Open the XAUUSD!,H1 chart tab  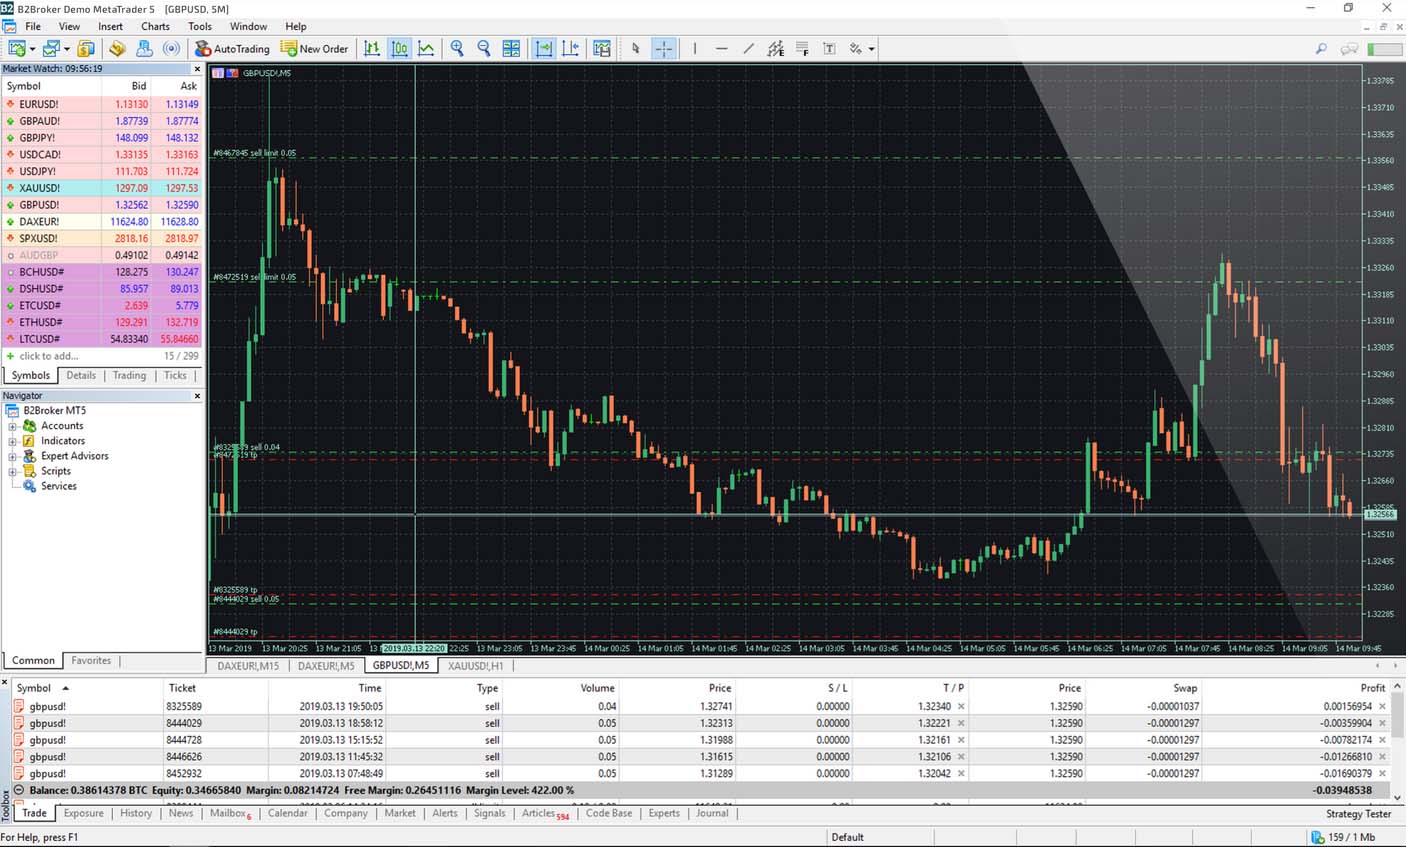475,665
